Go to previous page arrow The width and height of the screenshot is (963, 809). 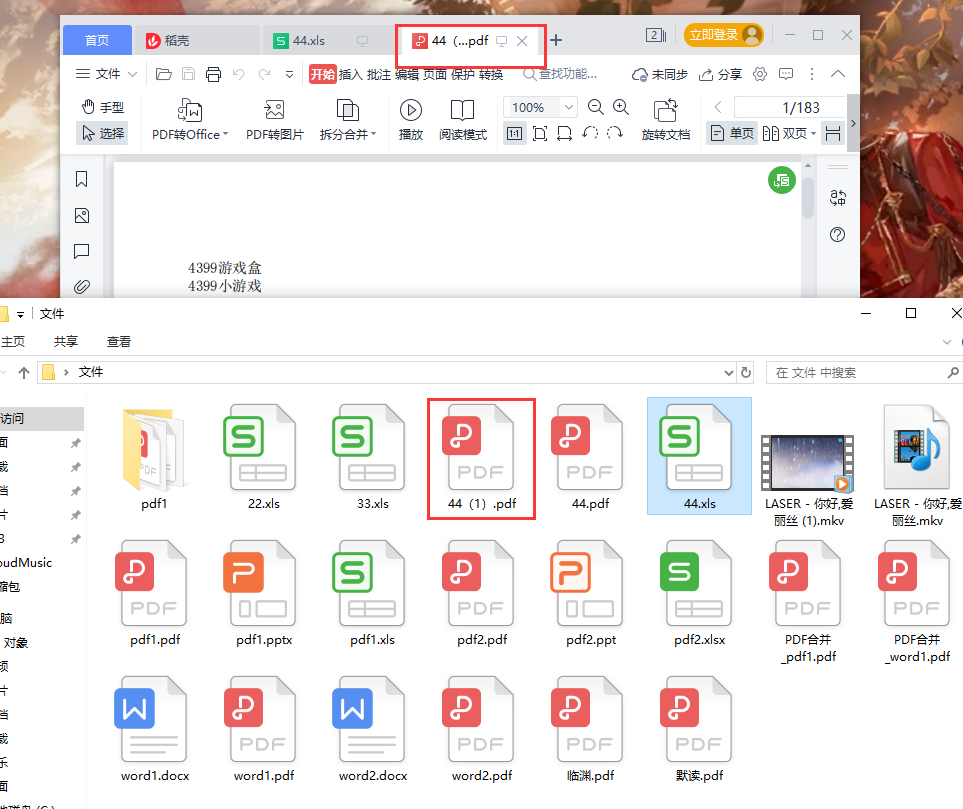[x=718, y=107]
